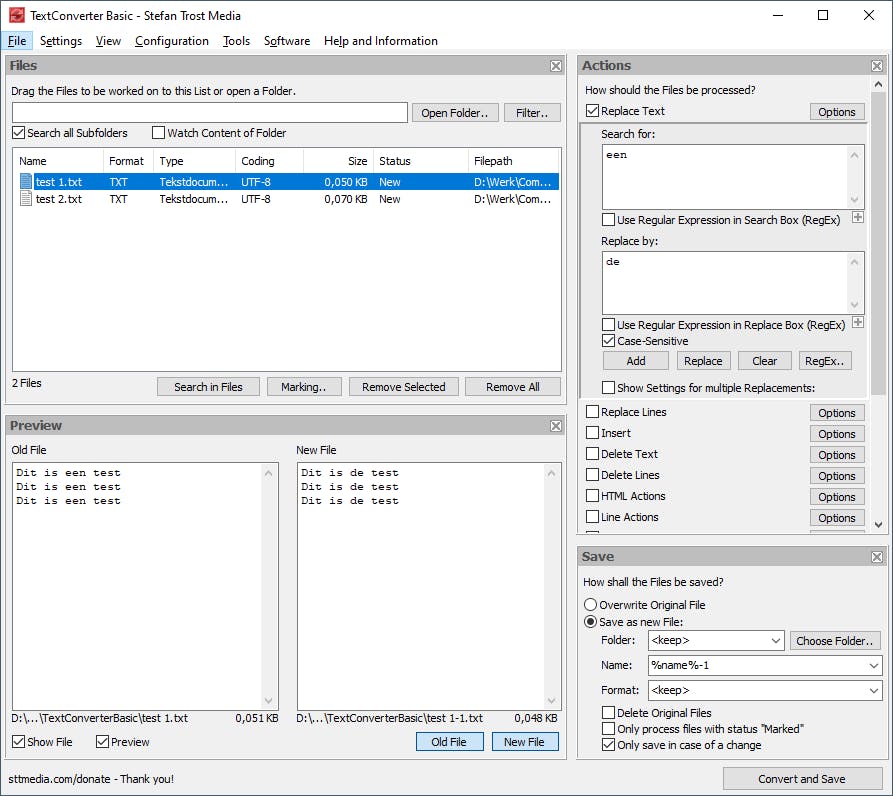Click the TextConverter app icon in title bar
The height and width of the screenshot is (796, 893).
(x=17, y=15)
